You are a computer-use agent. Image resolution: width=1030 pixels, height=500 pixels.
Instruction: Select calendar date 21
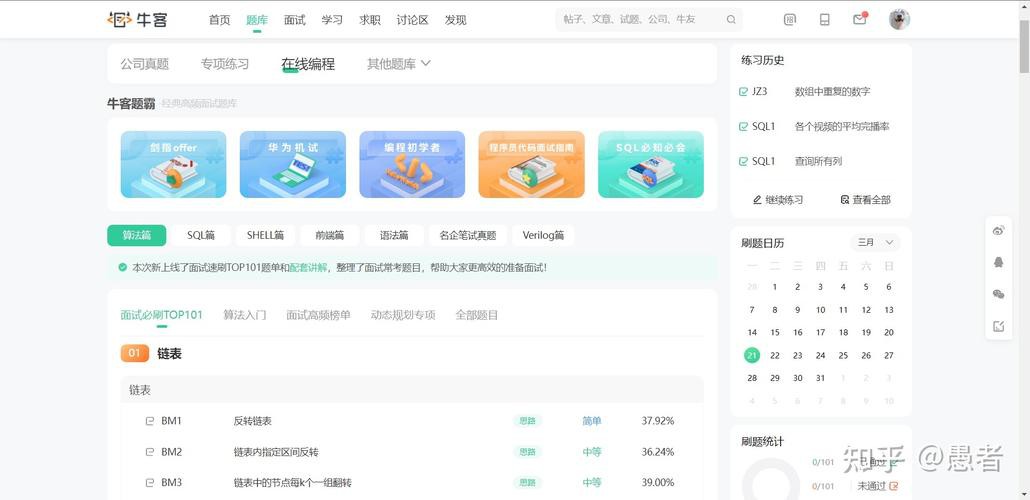click(x=752, y=355)
